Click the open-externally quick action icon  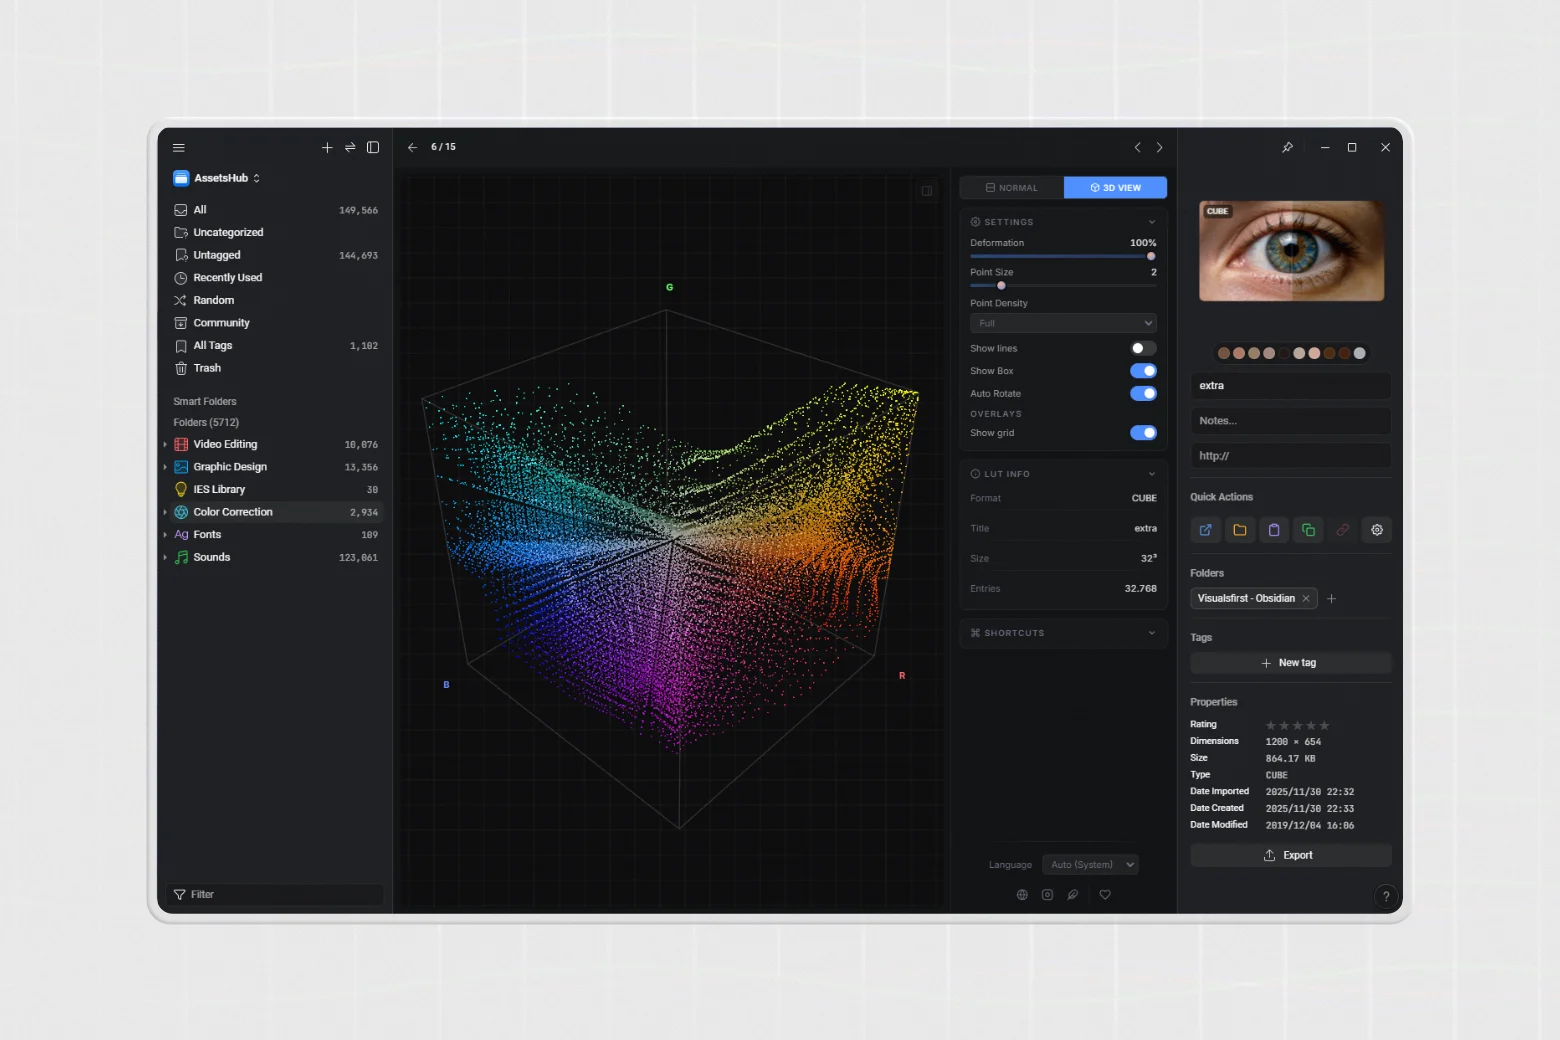click(1205, 530)
